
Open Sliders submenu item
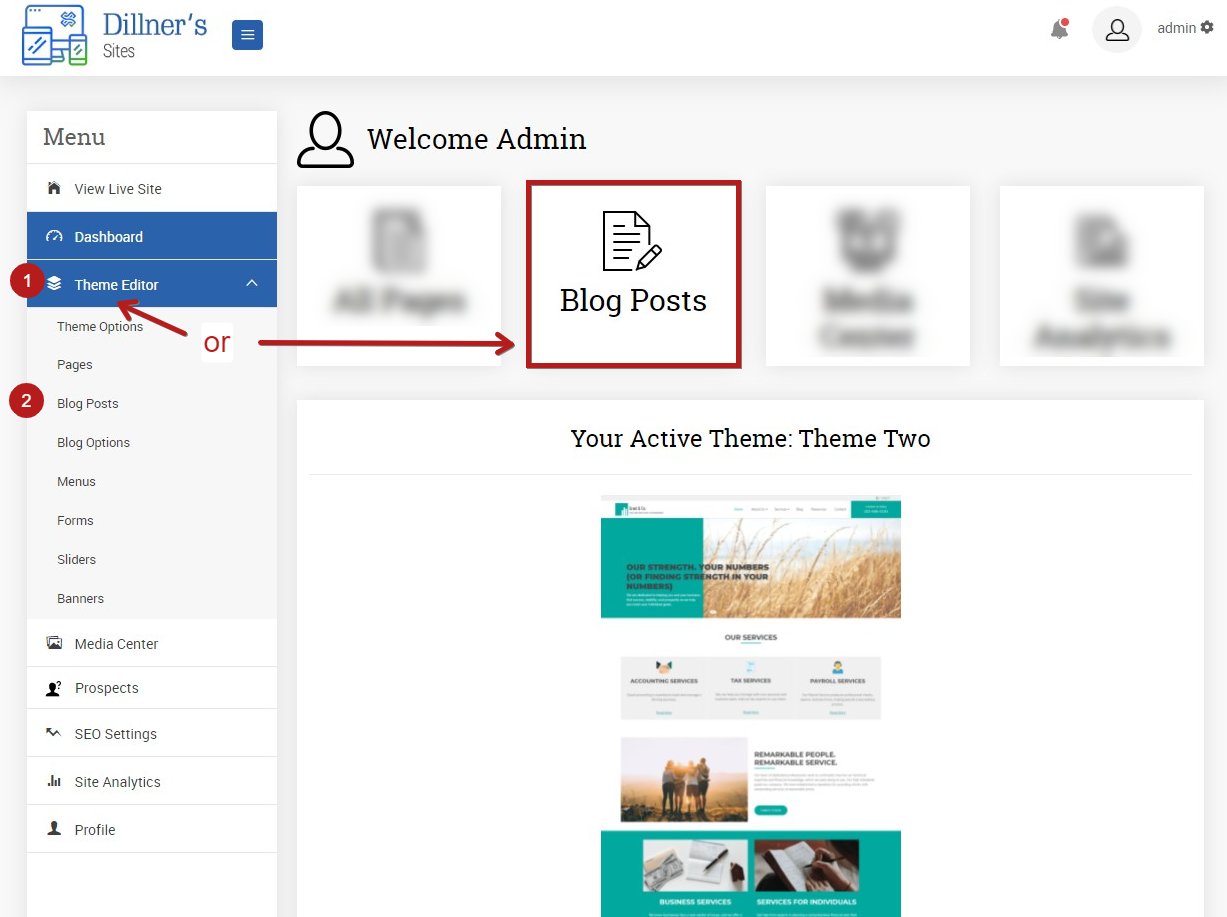coord(77,560)
